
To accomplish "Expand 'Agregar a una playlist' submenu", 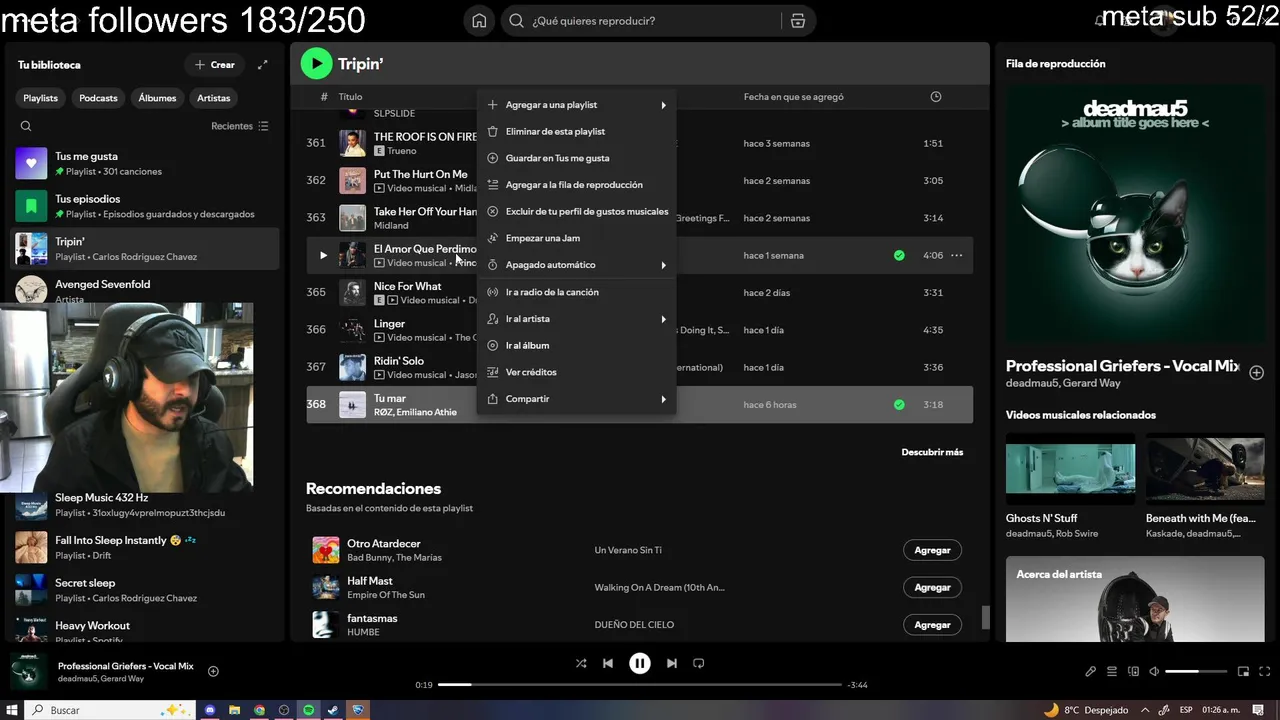I will (x=576, y=105).
